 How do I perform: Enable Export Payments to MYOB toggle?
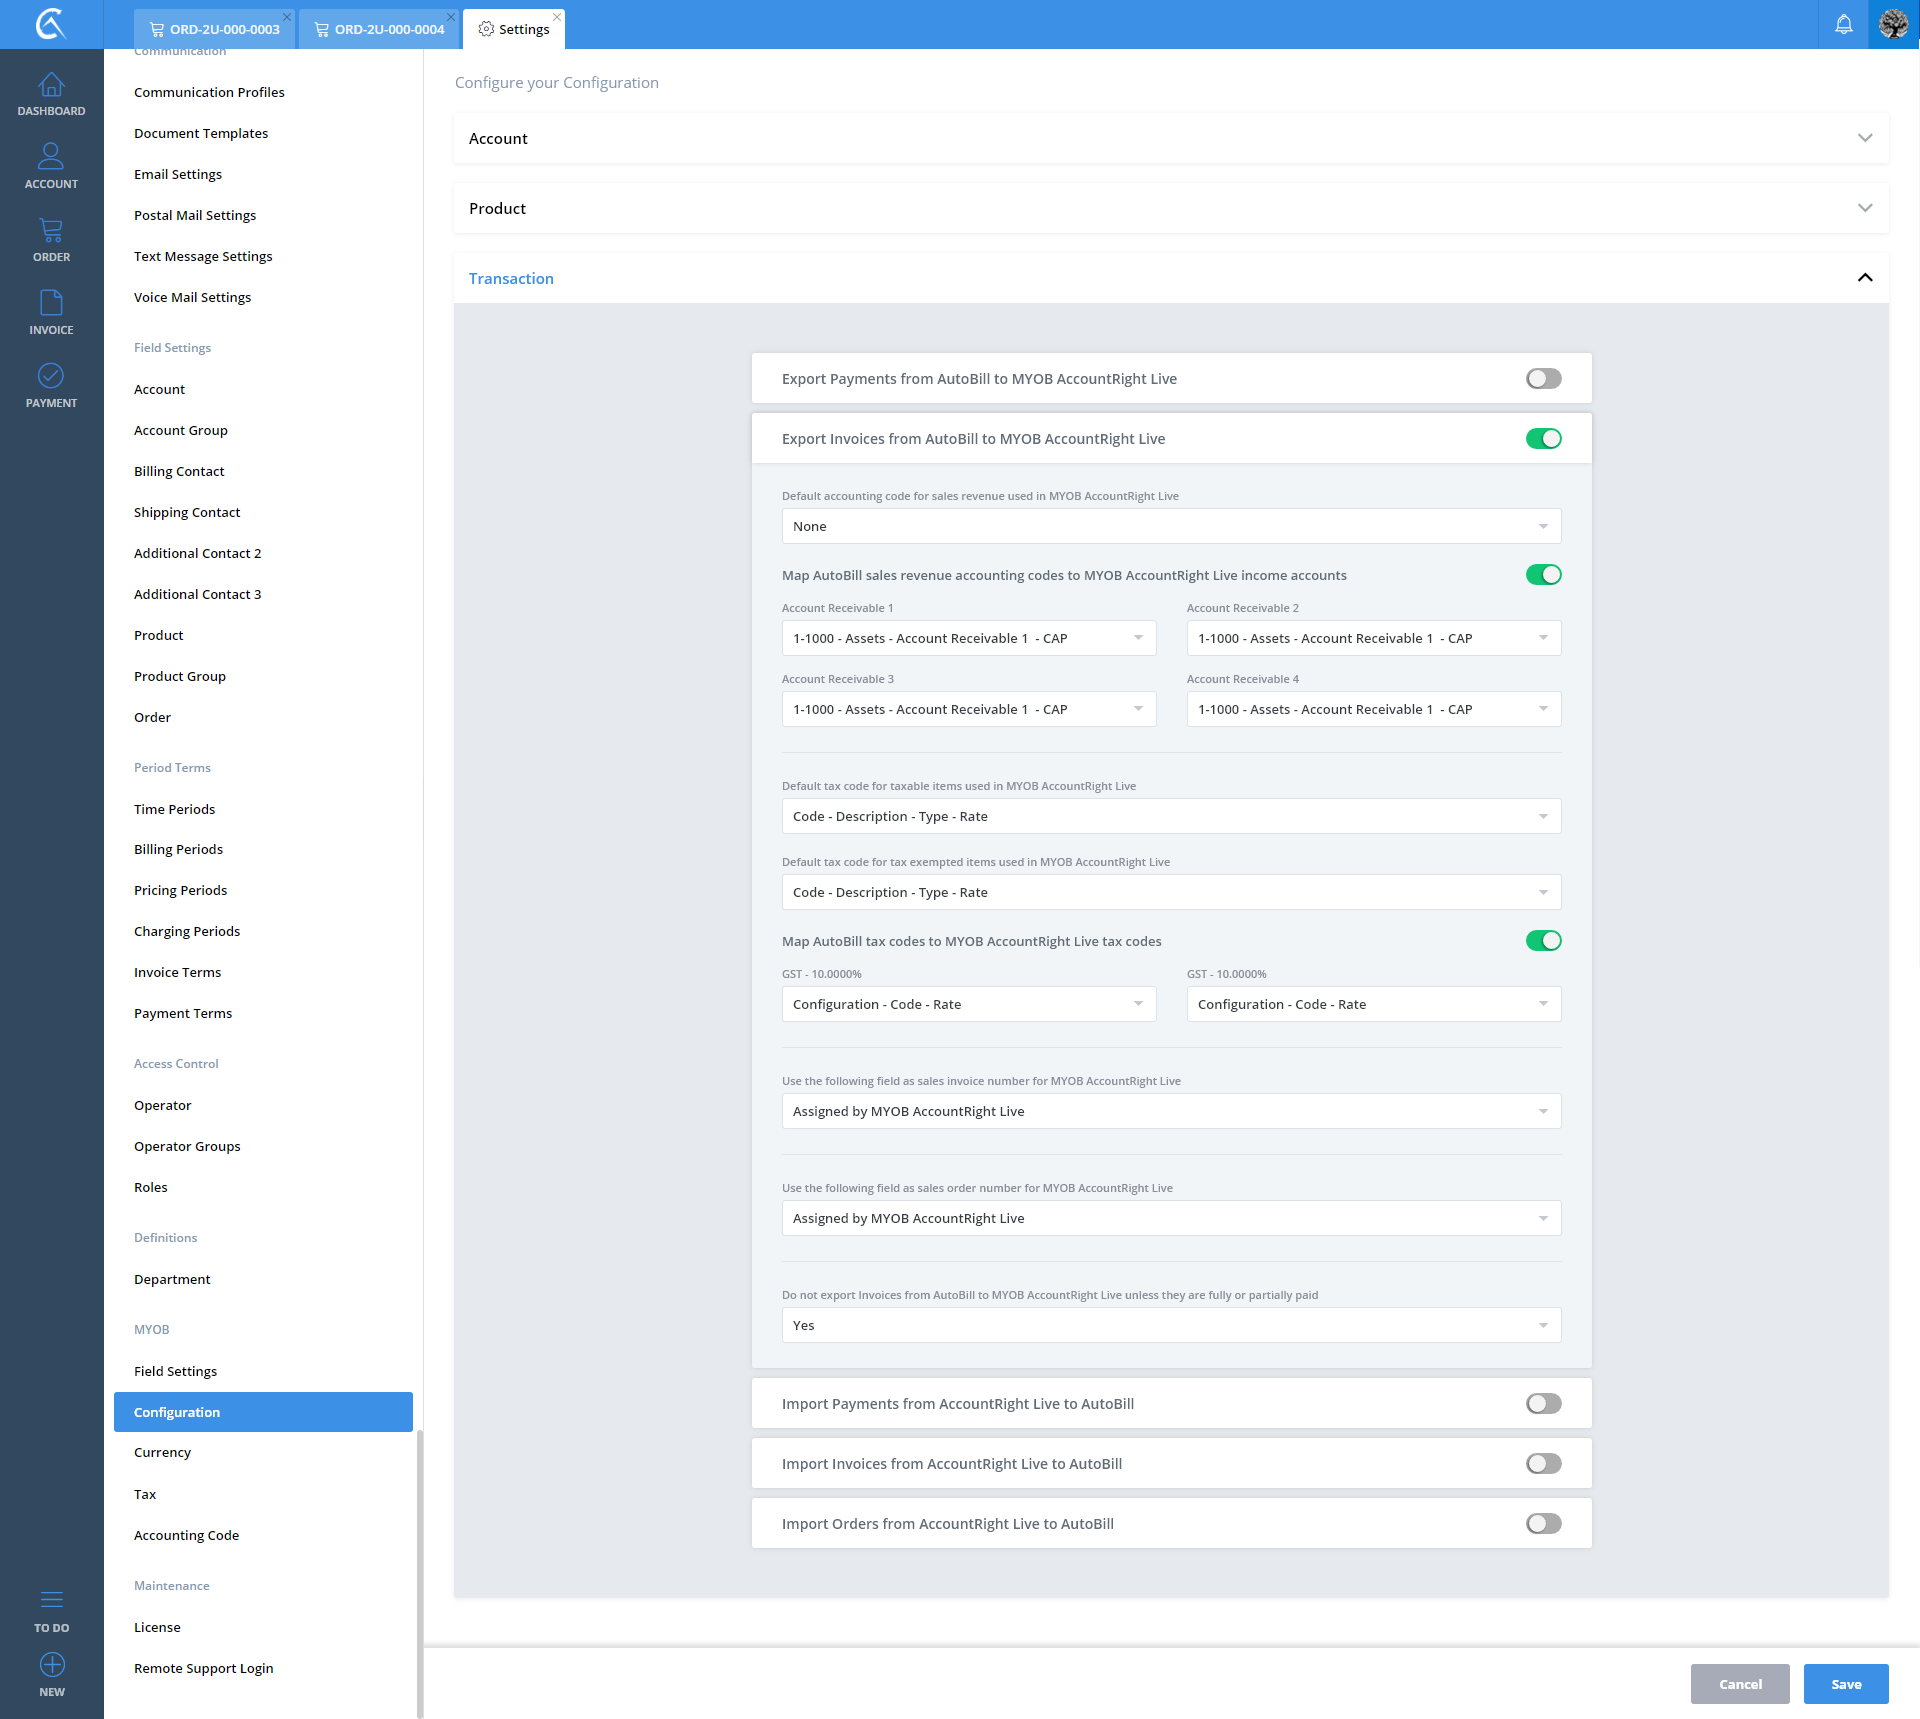(1543, 379)
